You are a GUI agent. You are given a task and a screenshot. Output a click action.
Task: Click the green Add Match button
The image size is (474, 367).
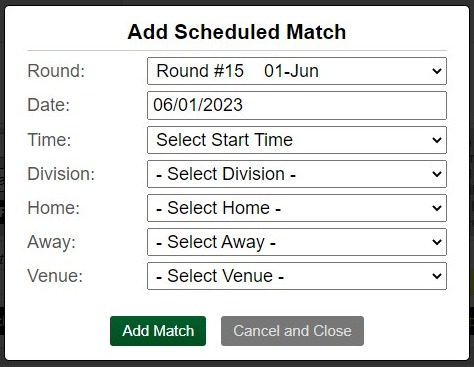click(158, 331)
